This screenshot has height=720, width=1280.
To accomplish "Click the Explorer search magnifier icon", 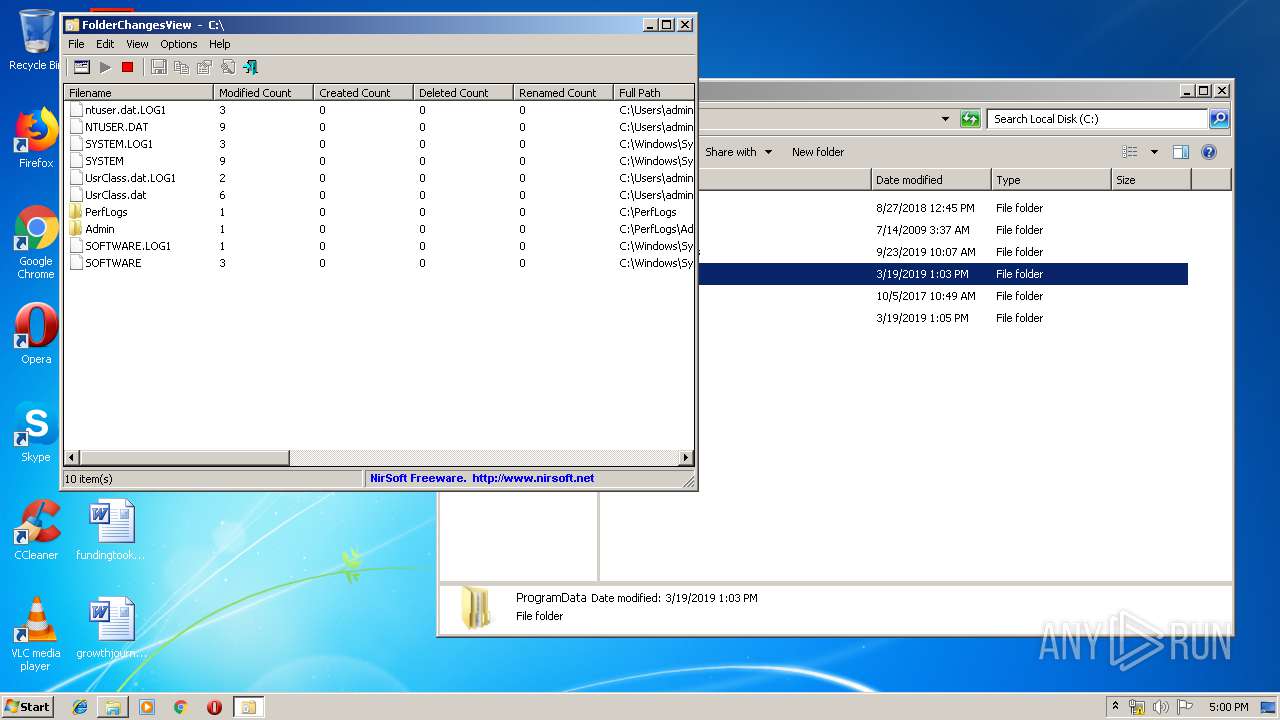I will click(1218, 119).
